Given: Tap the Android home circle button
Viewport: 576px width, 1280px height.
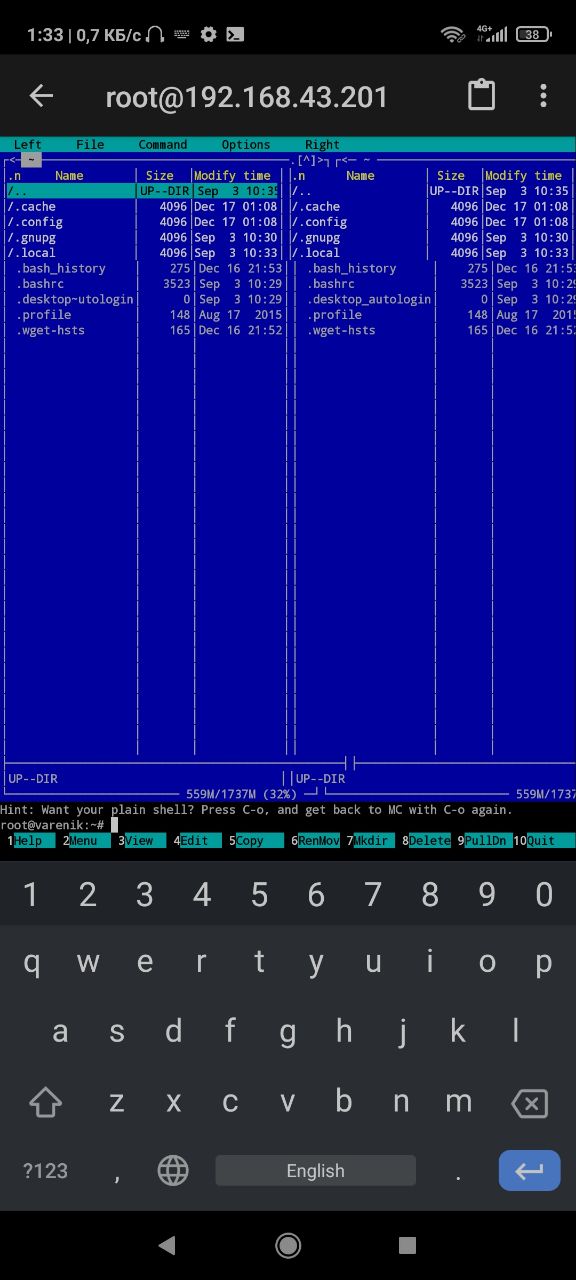Looking at the screenshot, I should point(288,1244).
